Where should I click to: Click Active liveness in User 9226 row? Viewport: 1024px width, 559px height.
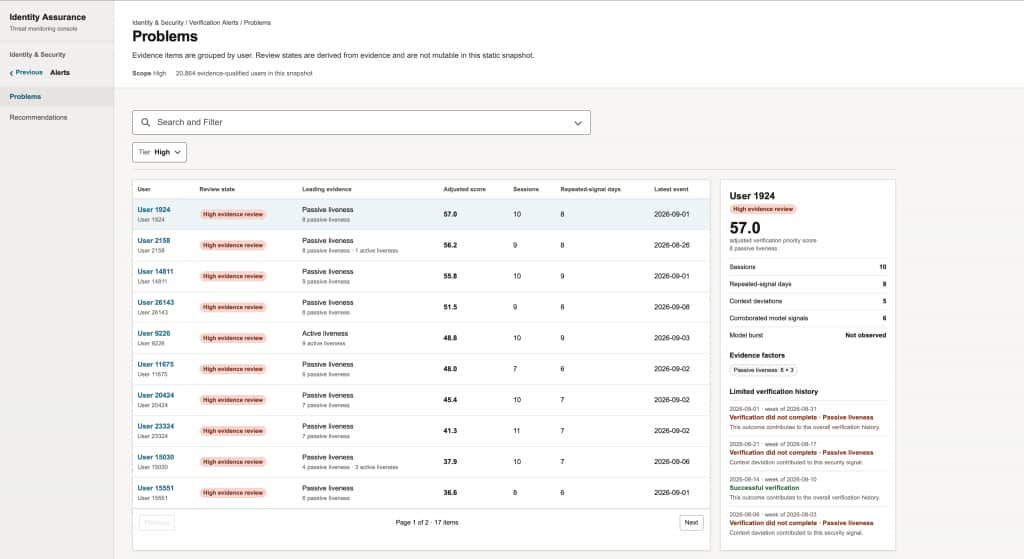[325, 334]
